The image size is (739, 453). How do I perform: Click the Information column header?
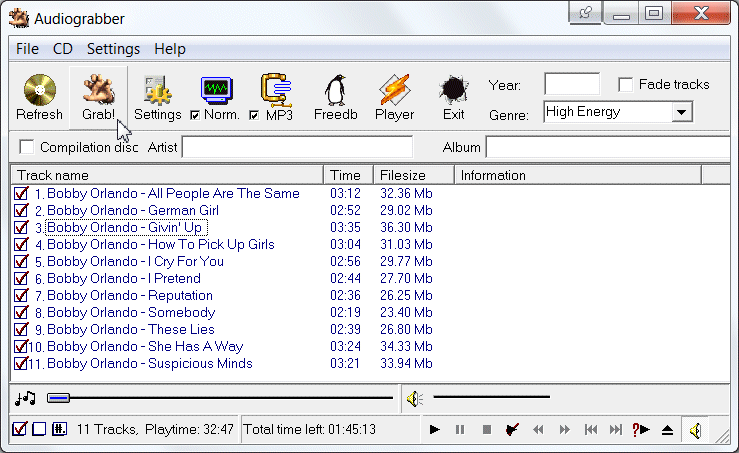click(x=578, y=175)
